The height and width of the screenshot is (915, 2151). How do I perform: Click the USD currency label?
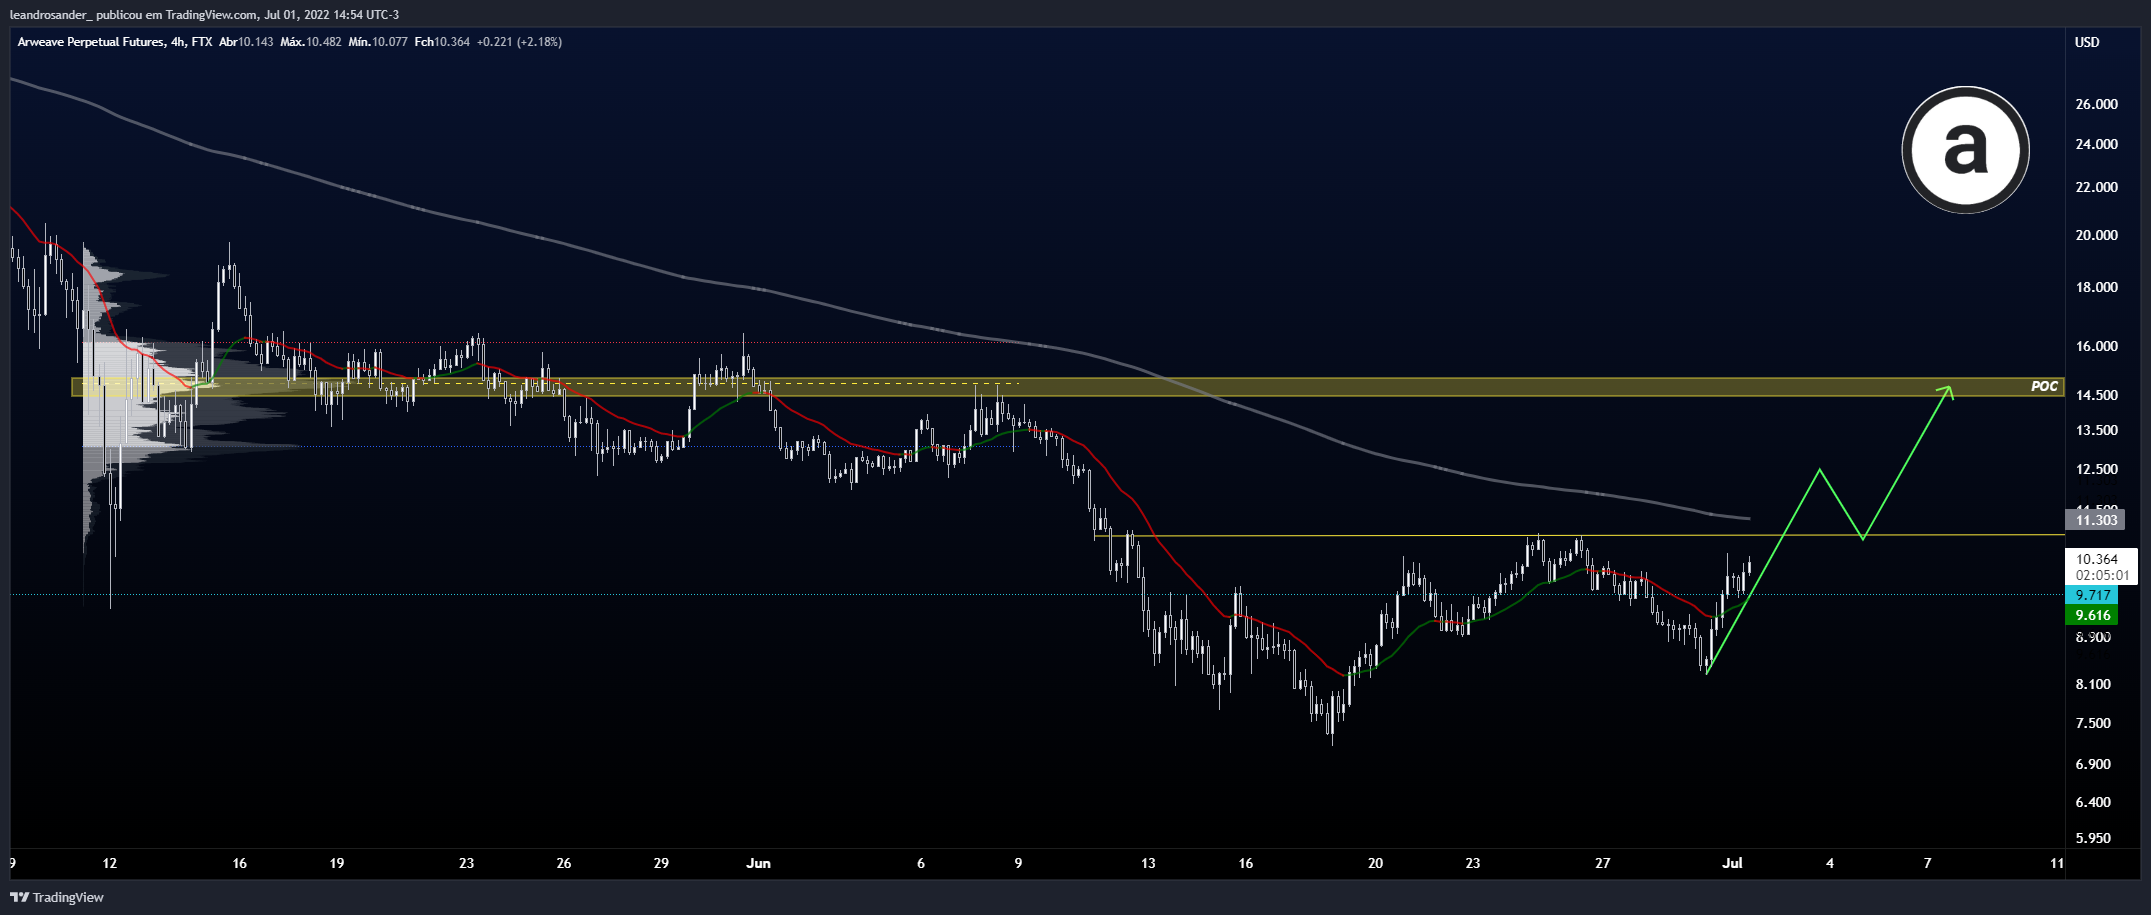(x=2087, y=42)
